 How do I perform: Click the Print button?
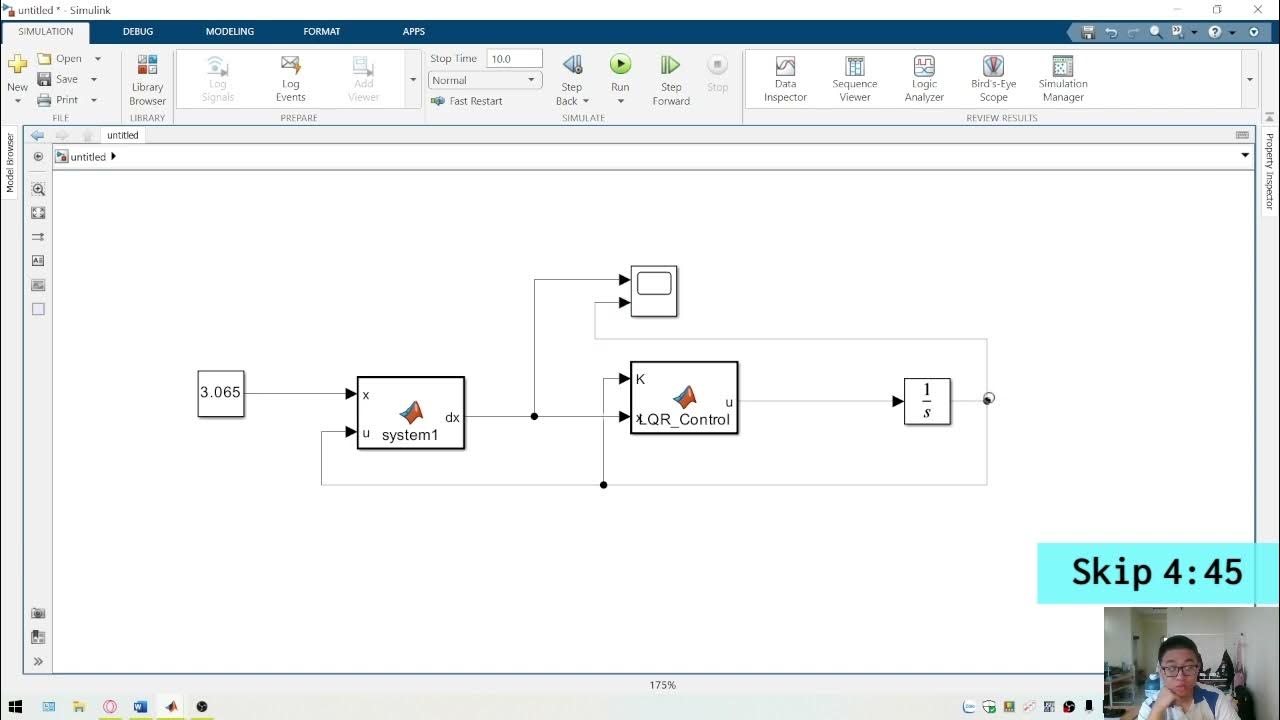pyautogui.click(x=58, y=100)
